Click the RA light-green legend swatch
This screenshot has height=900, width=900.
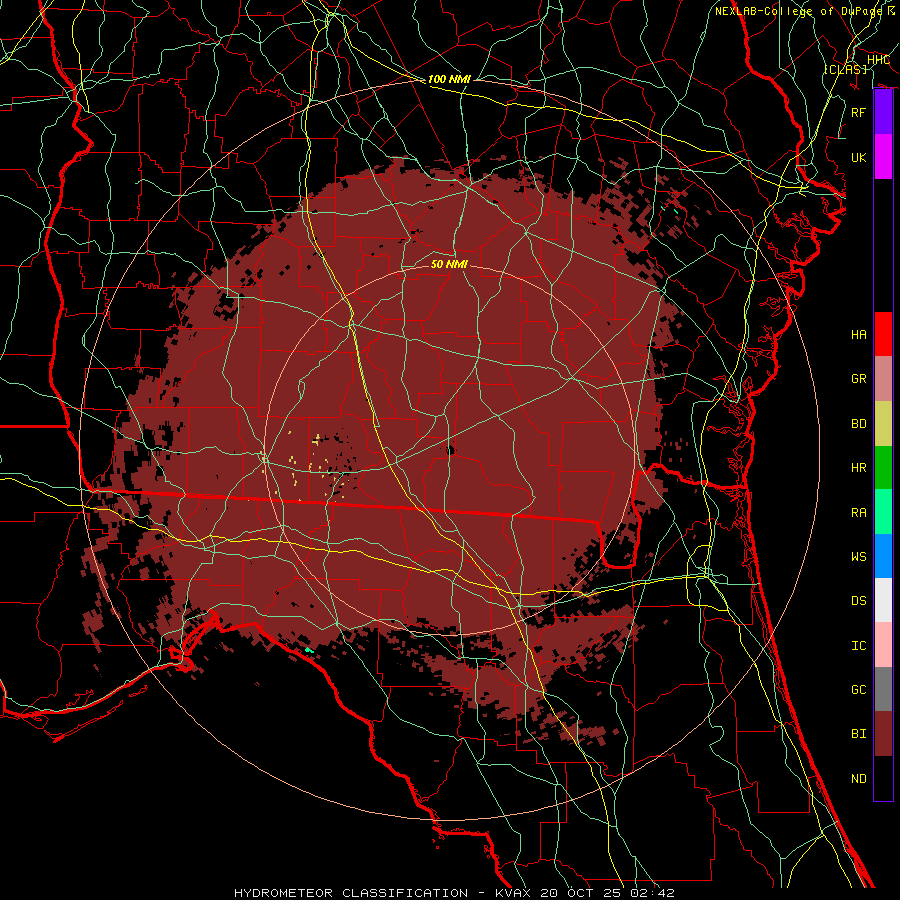click(883, 512)
